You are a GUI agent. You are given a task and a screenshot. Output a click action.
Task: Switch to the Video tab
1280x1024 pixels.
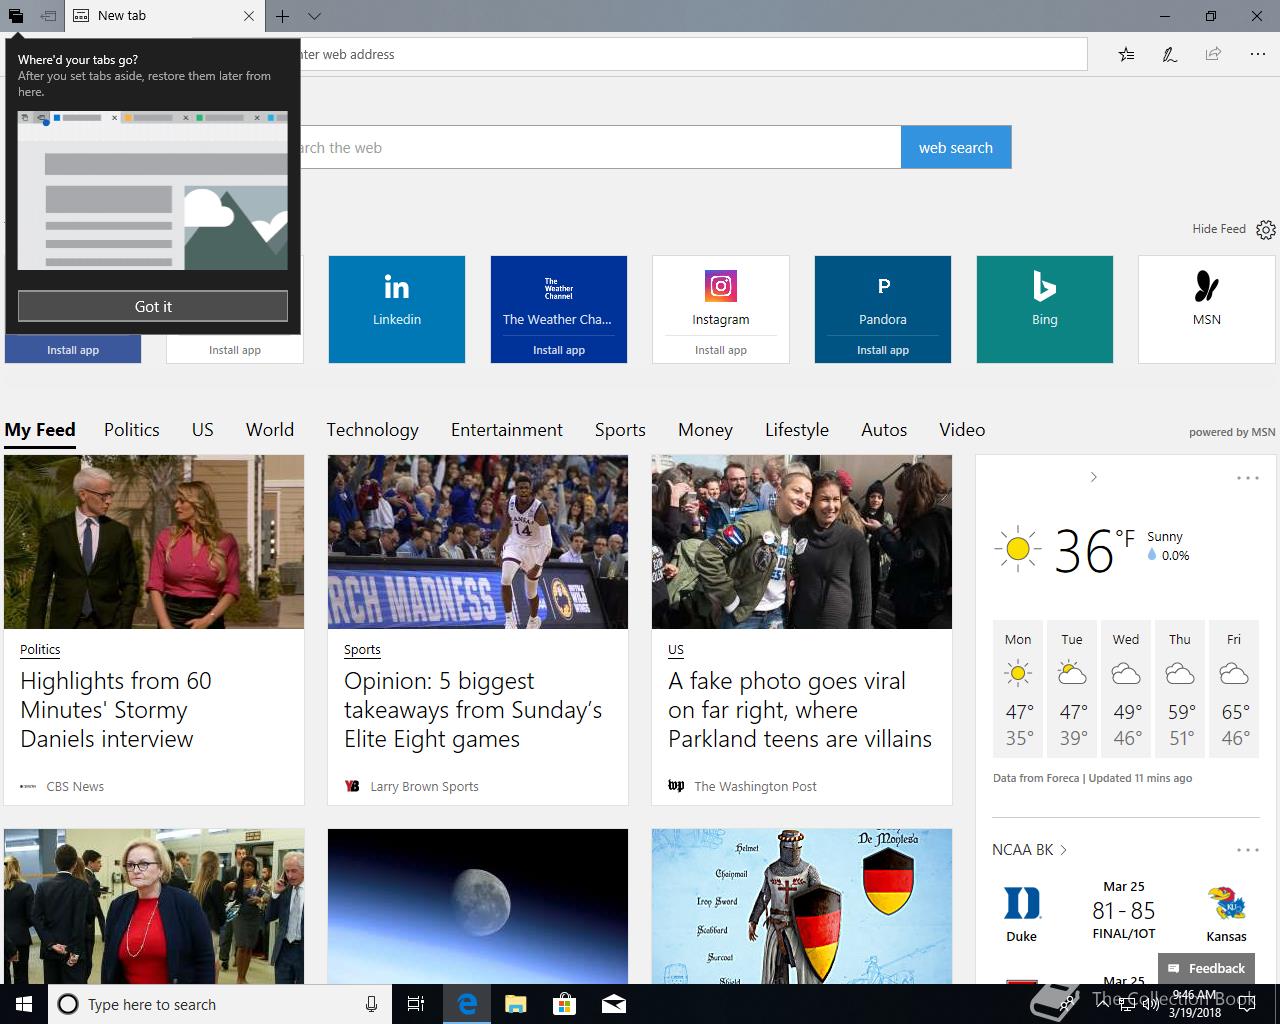[962, 430]
